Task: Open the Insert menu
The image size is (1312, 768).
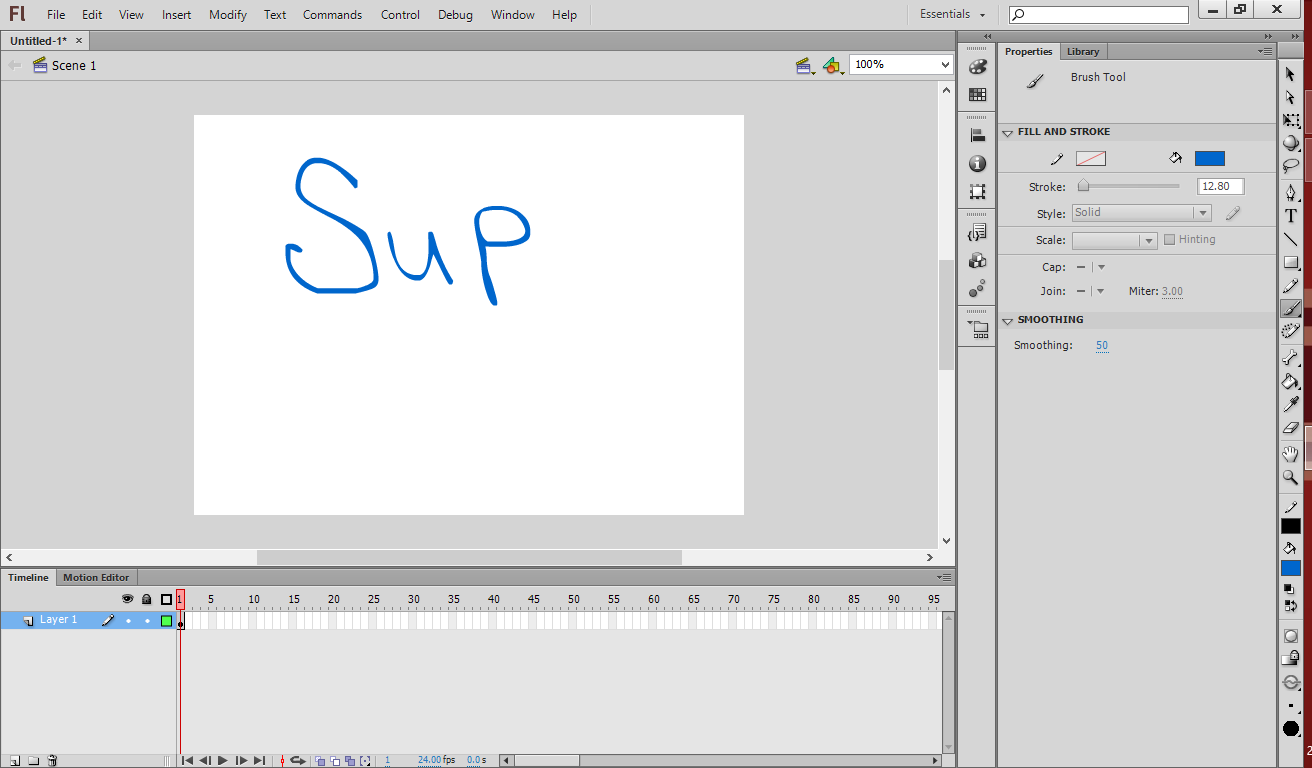Action: point(177,15)
